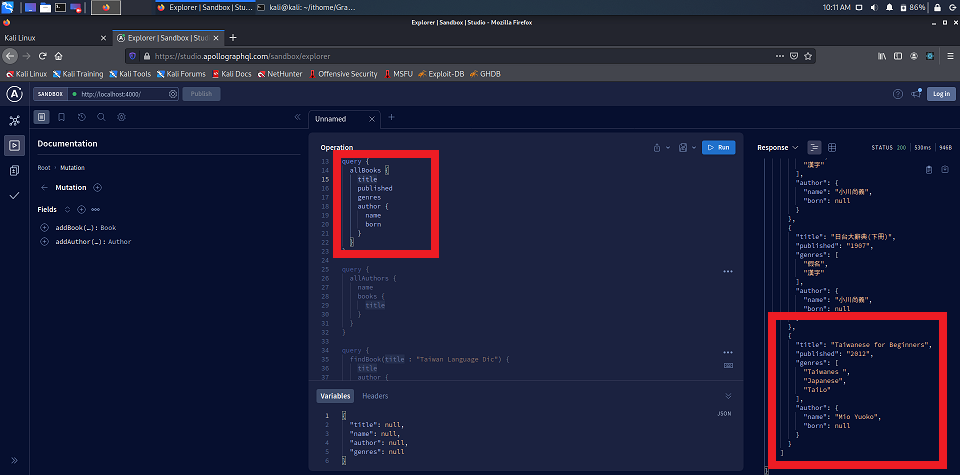
Task: Sort the Fields list
Action: tap(67, 209)
